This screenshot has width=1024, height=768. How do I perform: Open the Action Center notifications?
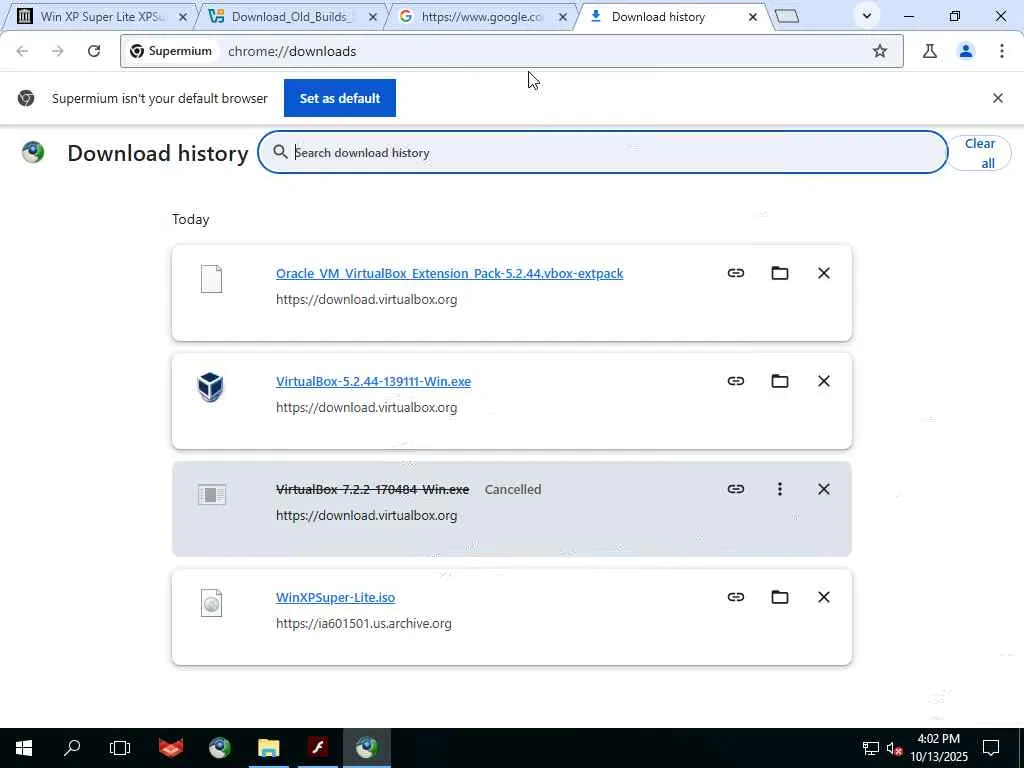[x=991, y=748]
